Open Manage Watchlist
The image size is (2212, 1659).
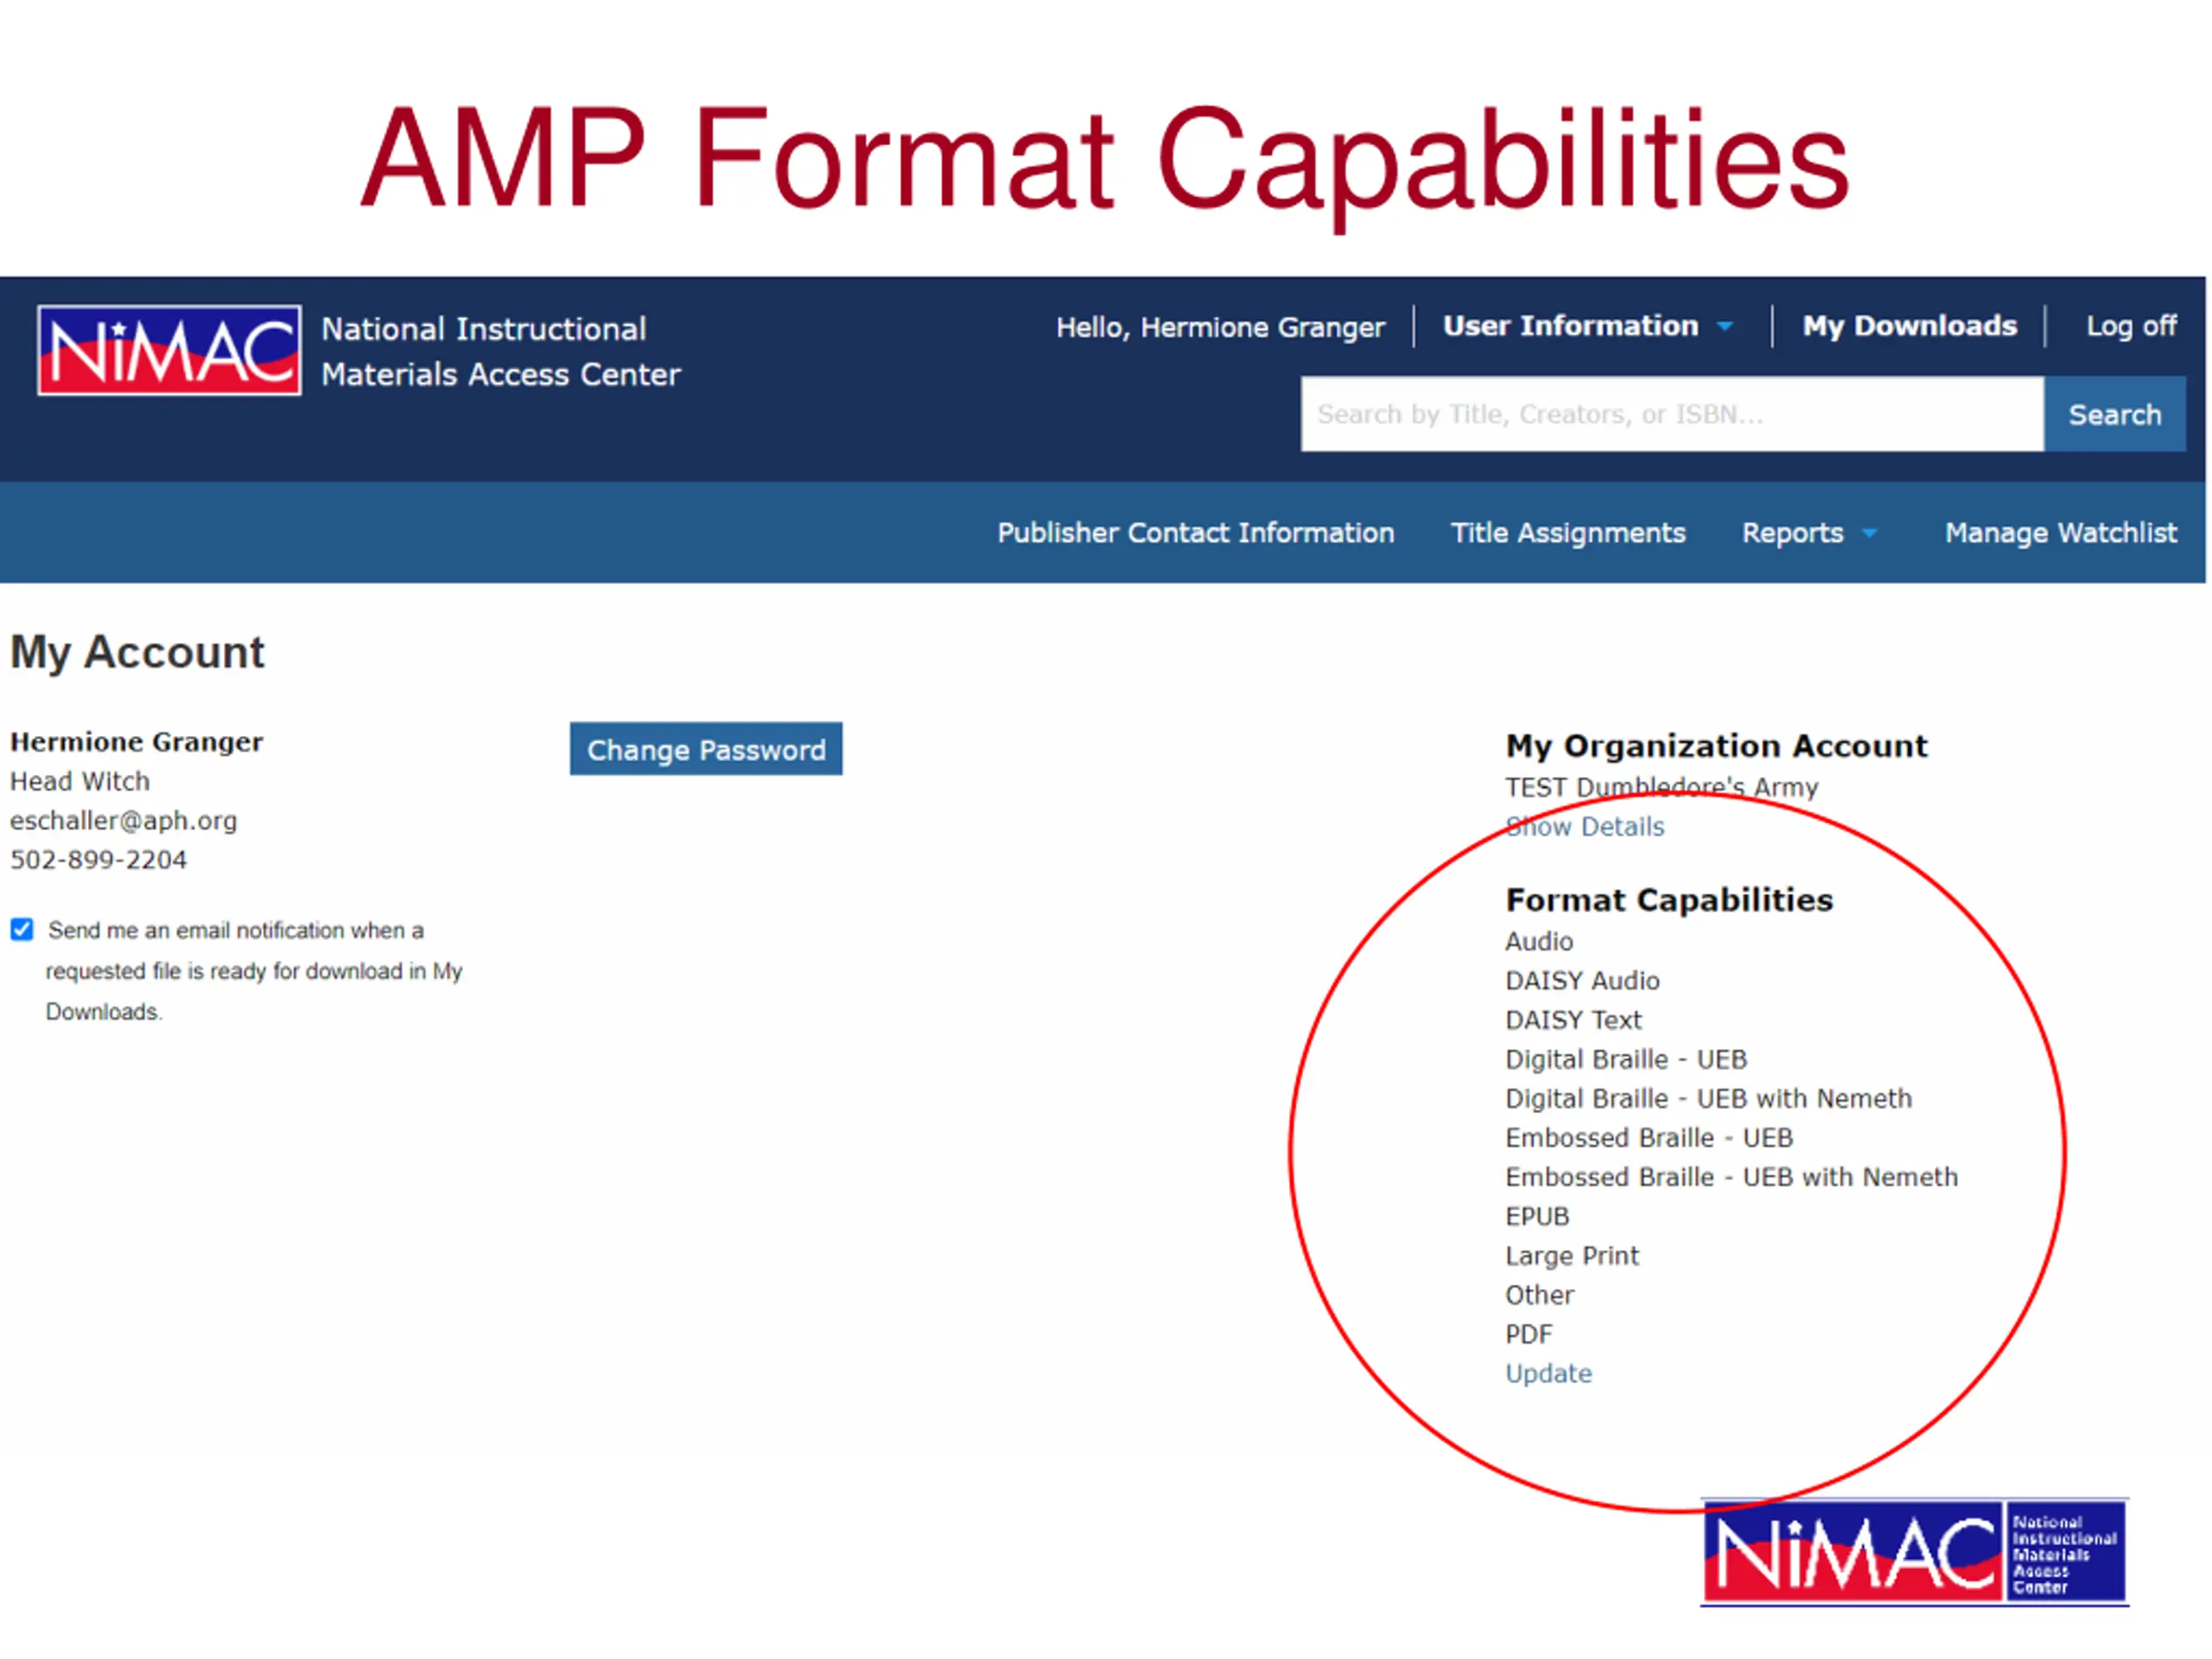(2060, 533)
